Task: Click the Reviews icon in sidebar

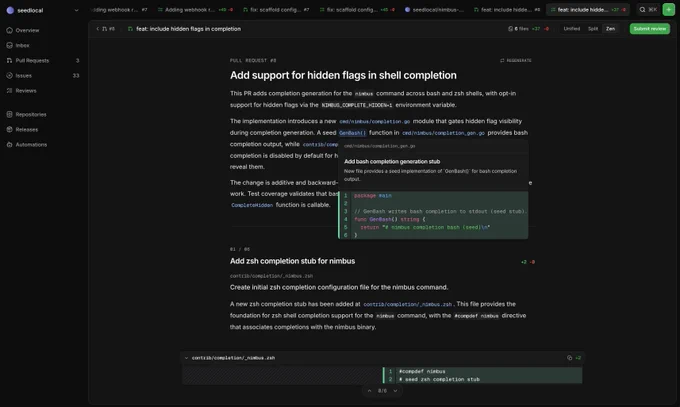Action: point(10,91)
